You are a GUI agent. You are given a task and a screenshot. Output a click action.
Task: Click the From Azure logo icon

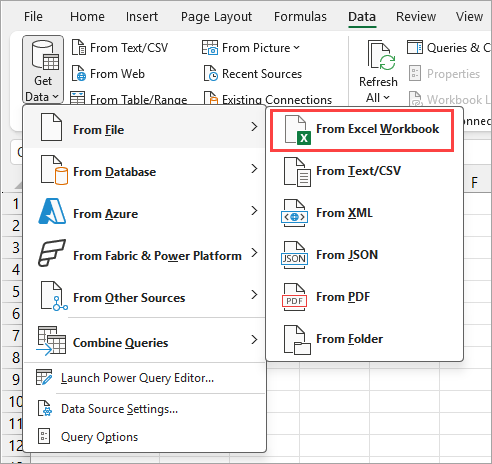pos(52,211)
